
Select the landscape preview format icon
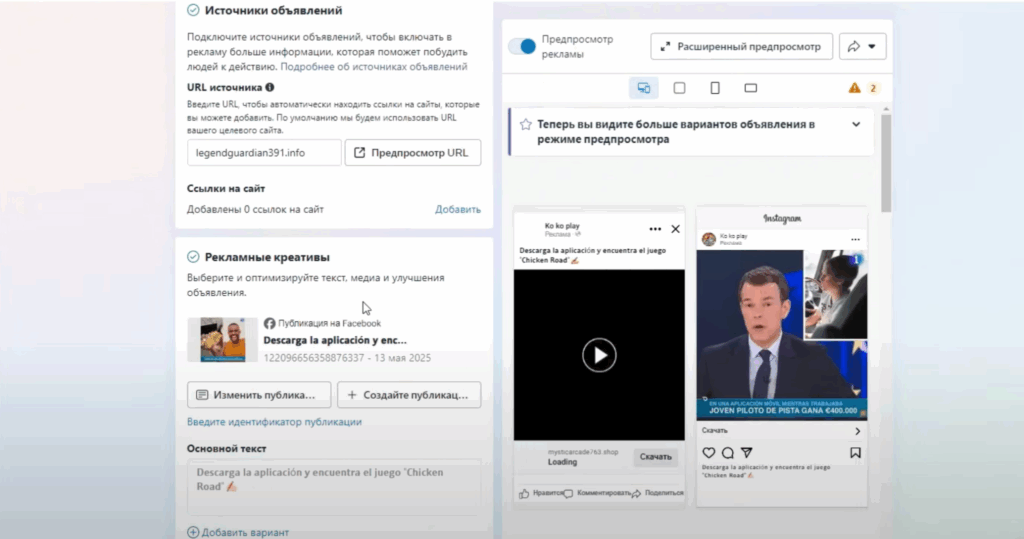point(750,88)
